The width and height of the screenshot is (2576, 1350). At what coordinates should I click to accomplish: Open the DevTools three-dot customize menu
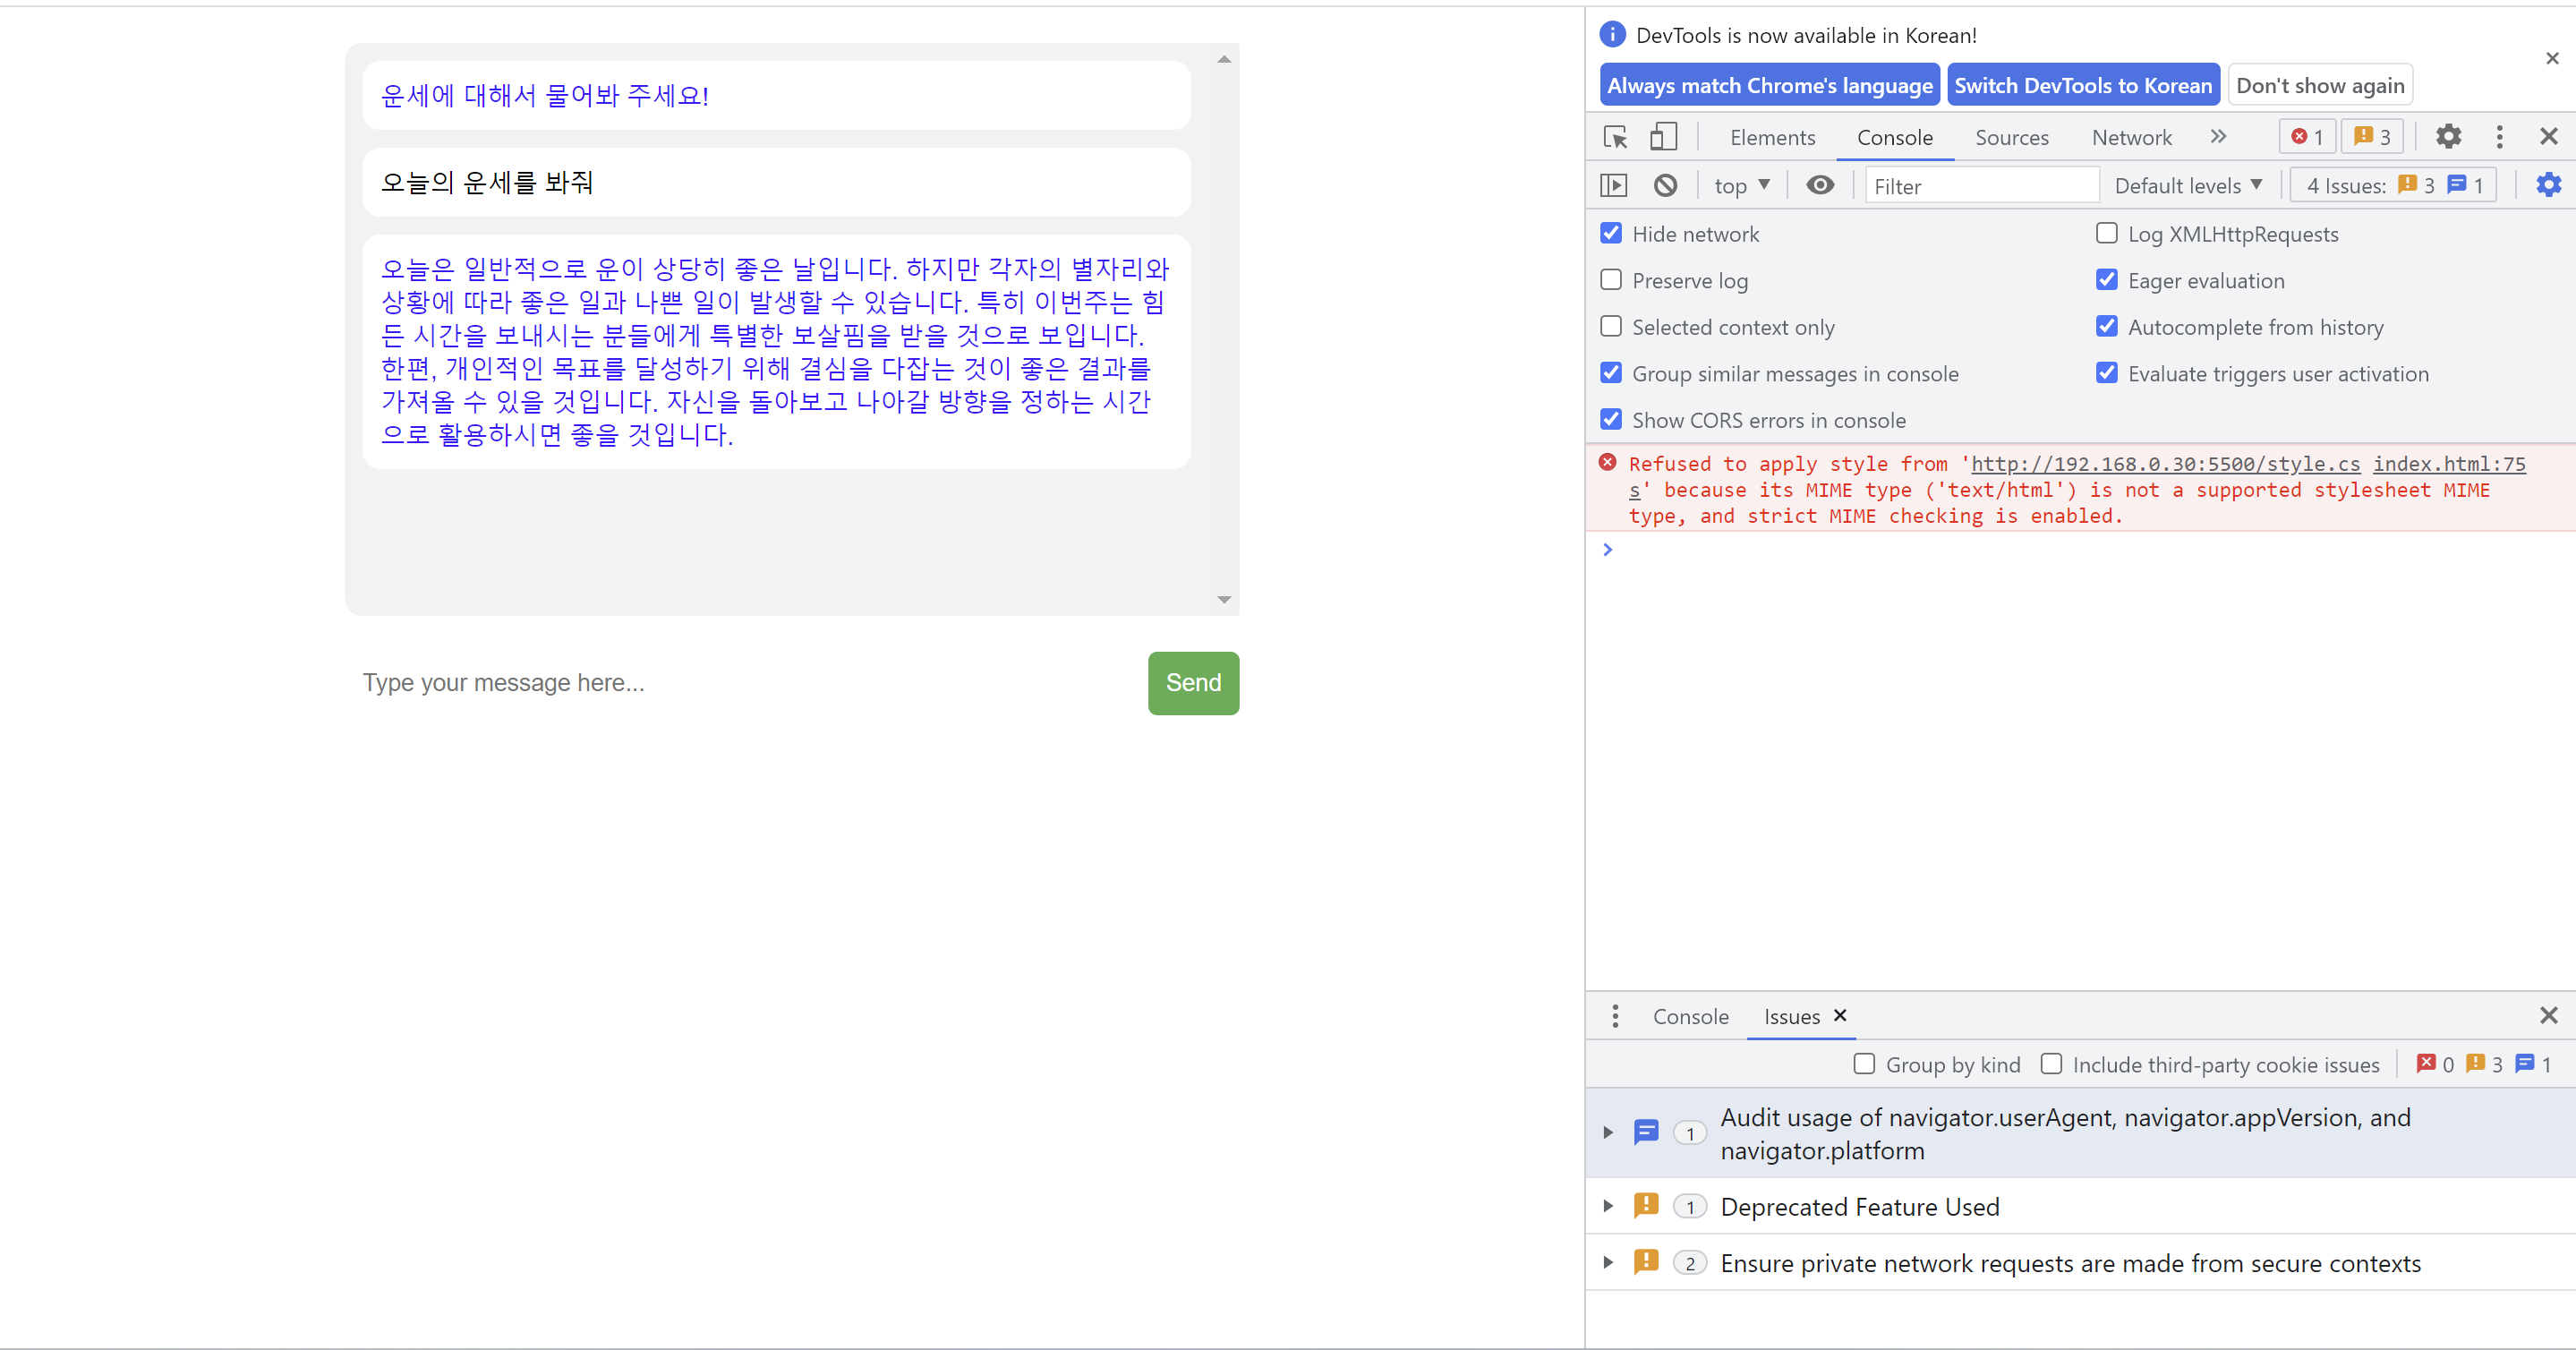(x=2499, y=136)
